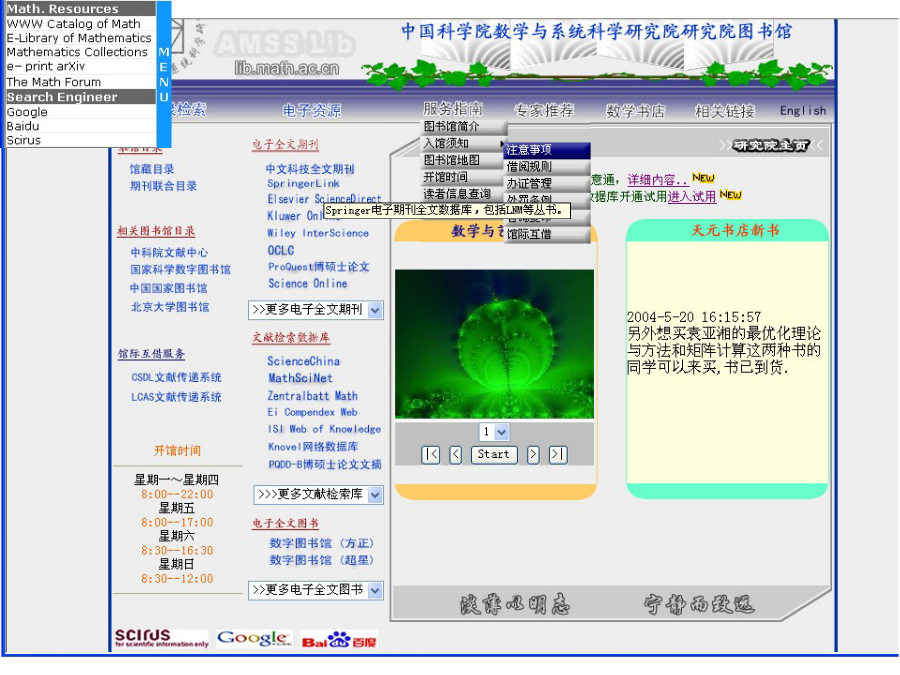Select 馆际互借 submenu item
This screenshot has width=900, height=675.
[x=547, y=234]
